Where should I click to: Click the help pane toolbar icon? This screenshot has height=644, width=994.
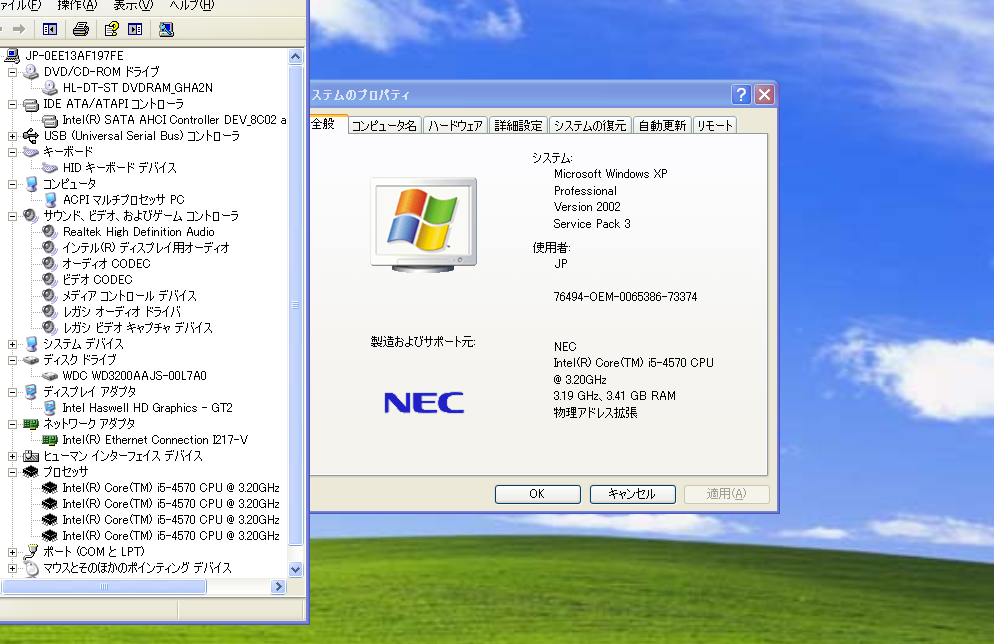click(135, 29)
